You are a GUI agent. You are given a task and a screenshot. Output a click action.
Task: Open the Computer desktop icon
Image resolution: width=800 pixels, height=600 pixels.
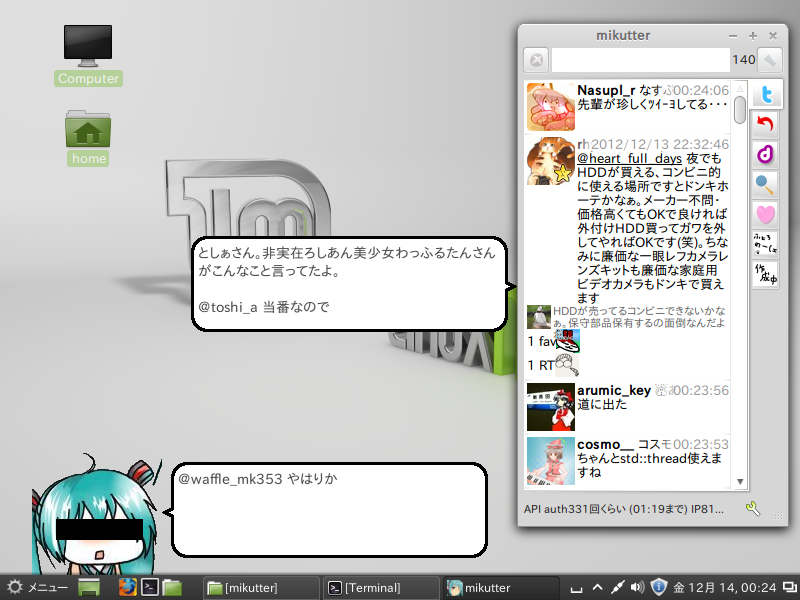[x=88, y=55]
